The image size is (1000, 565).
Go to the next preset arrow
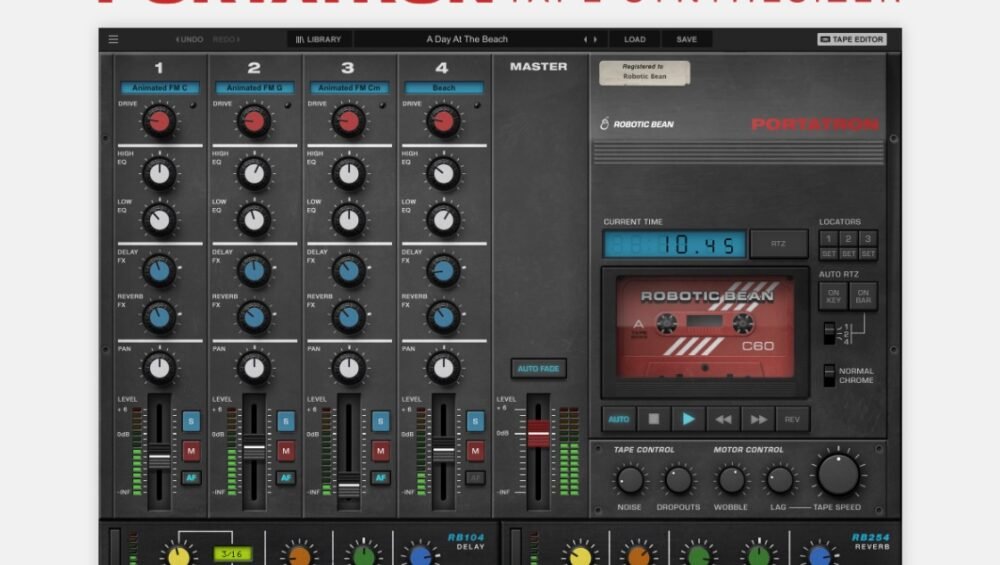pyautogui.click(x=596, y=39)
